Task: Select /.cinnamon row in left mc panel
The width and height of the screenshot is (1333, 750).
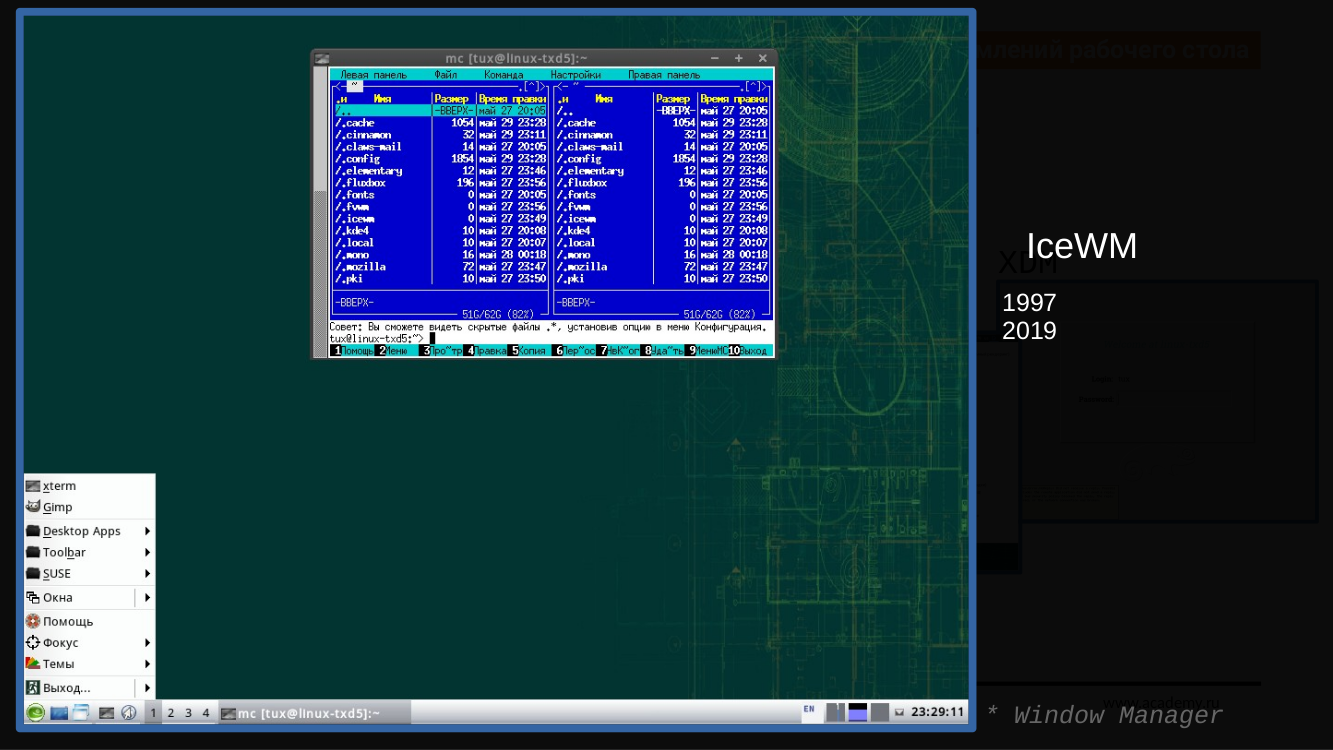Action: (441, 135)
